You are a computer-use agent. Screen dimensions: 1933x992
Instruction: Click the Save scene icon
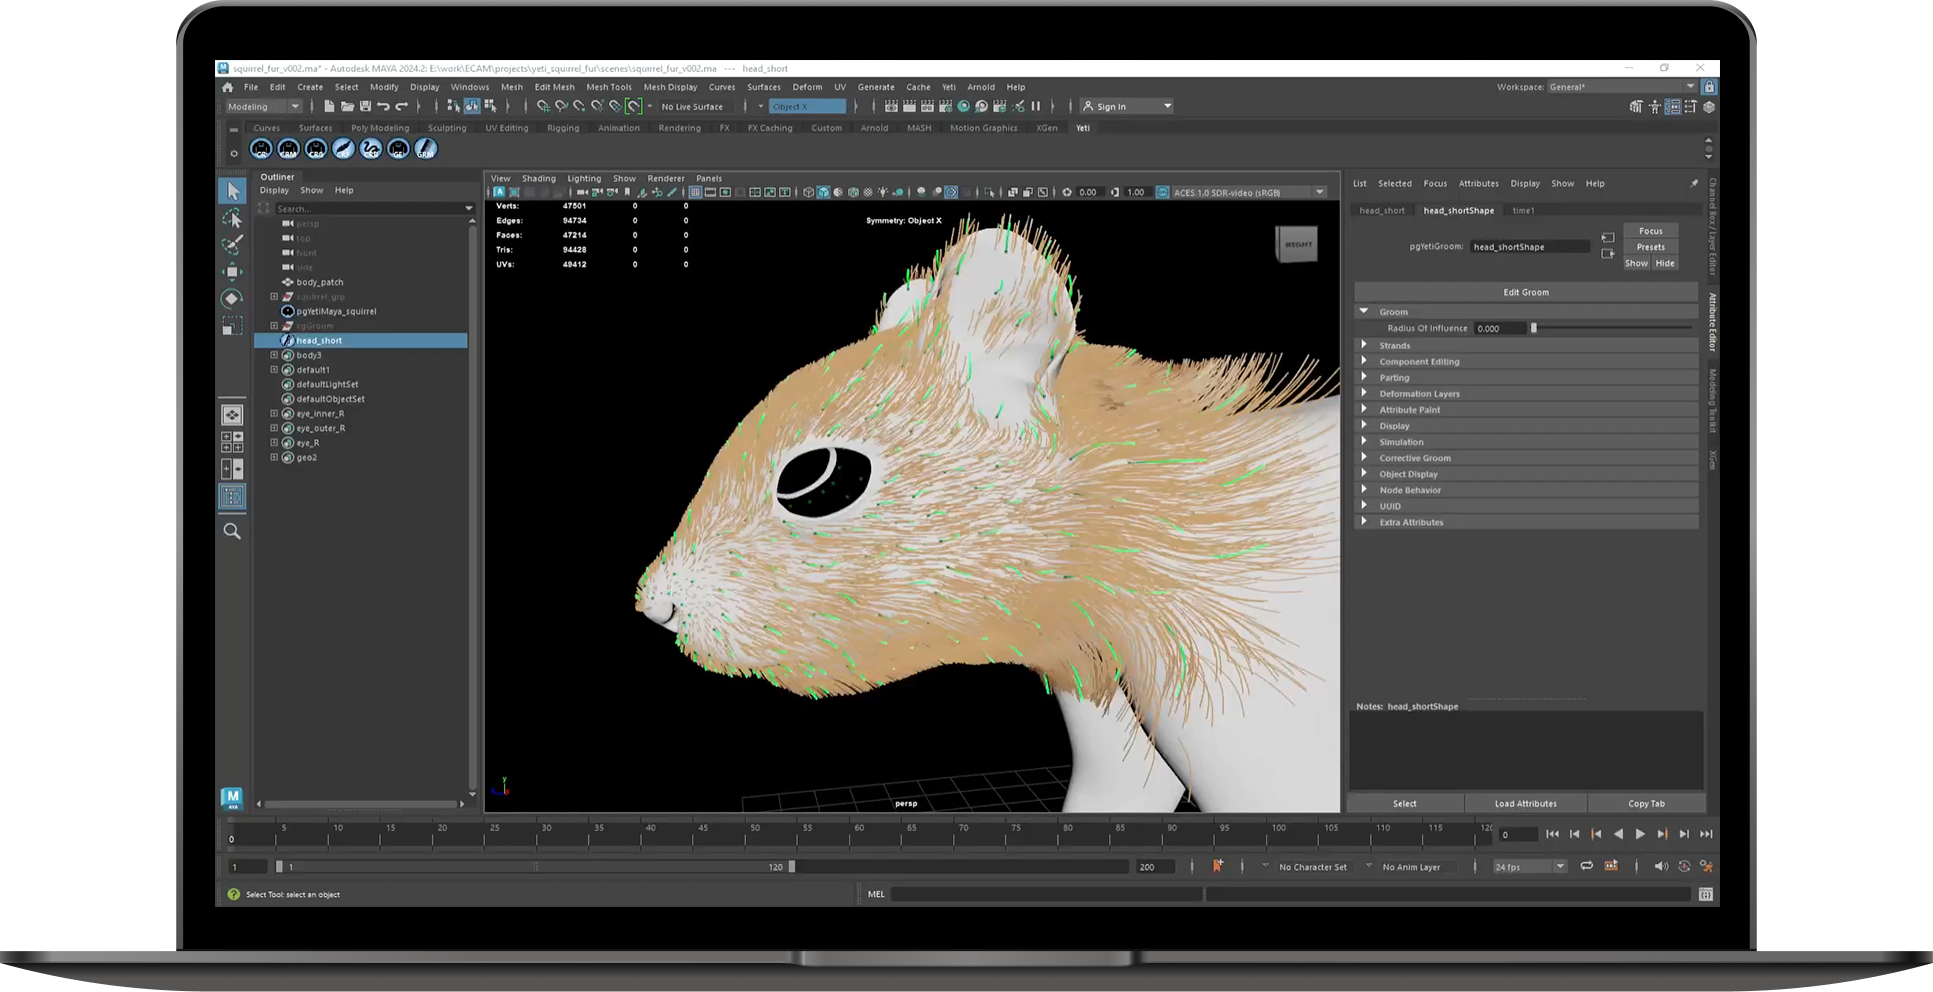tap(365, 106)
